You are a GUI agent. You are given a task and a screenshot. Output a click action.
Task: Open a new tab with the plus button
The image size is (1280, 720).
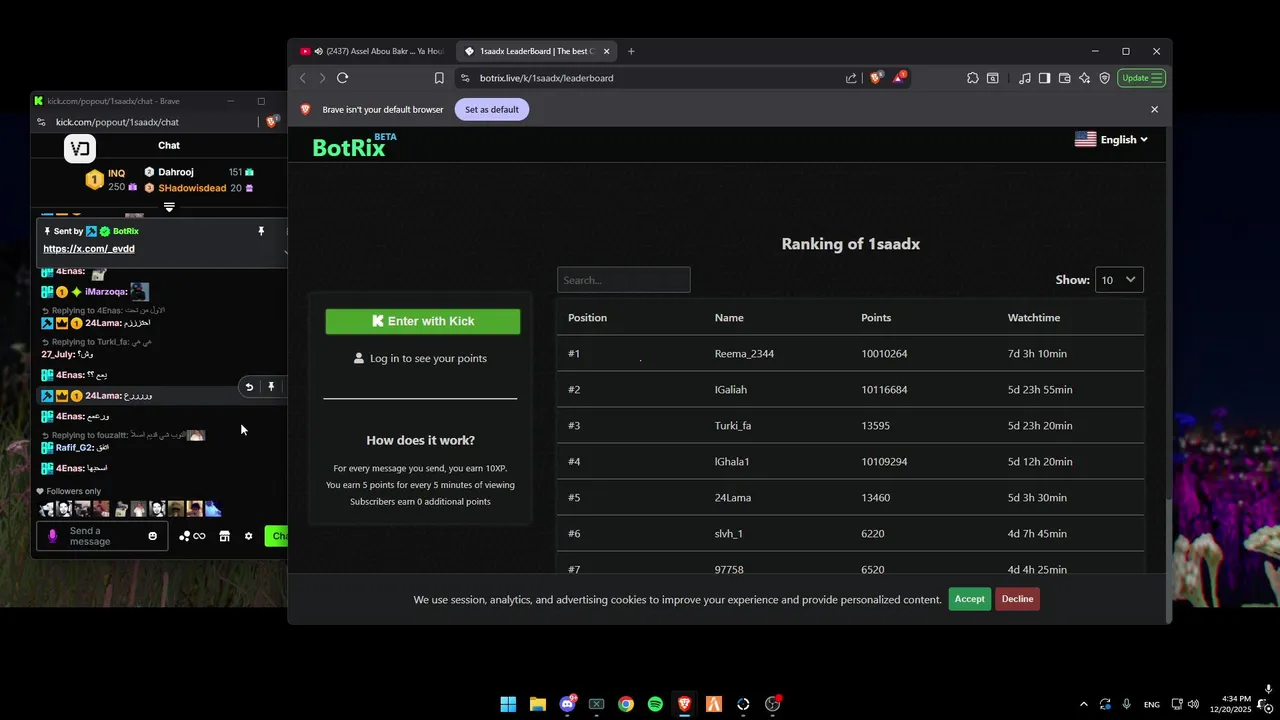click(x=631, y=51)
